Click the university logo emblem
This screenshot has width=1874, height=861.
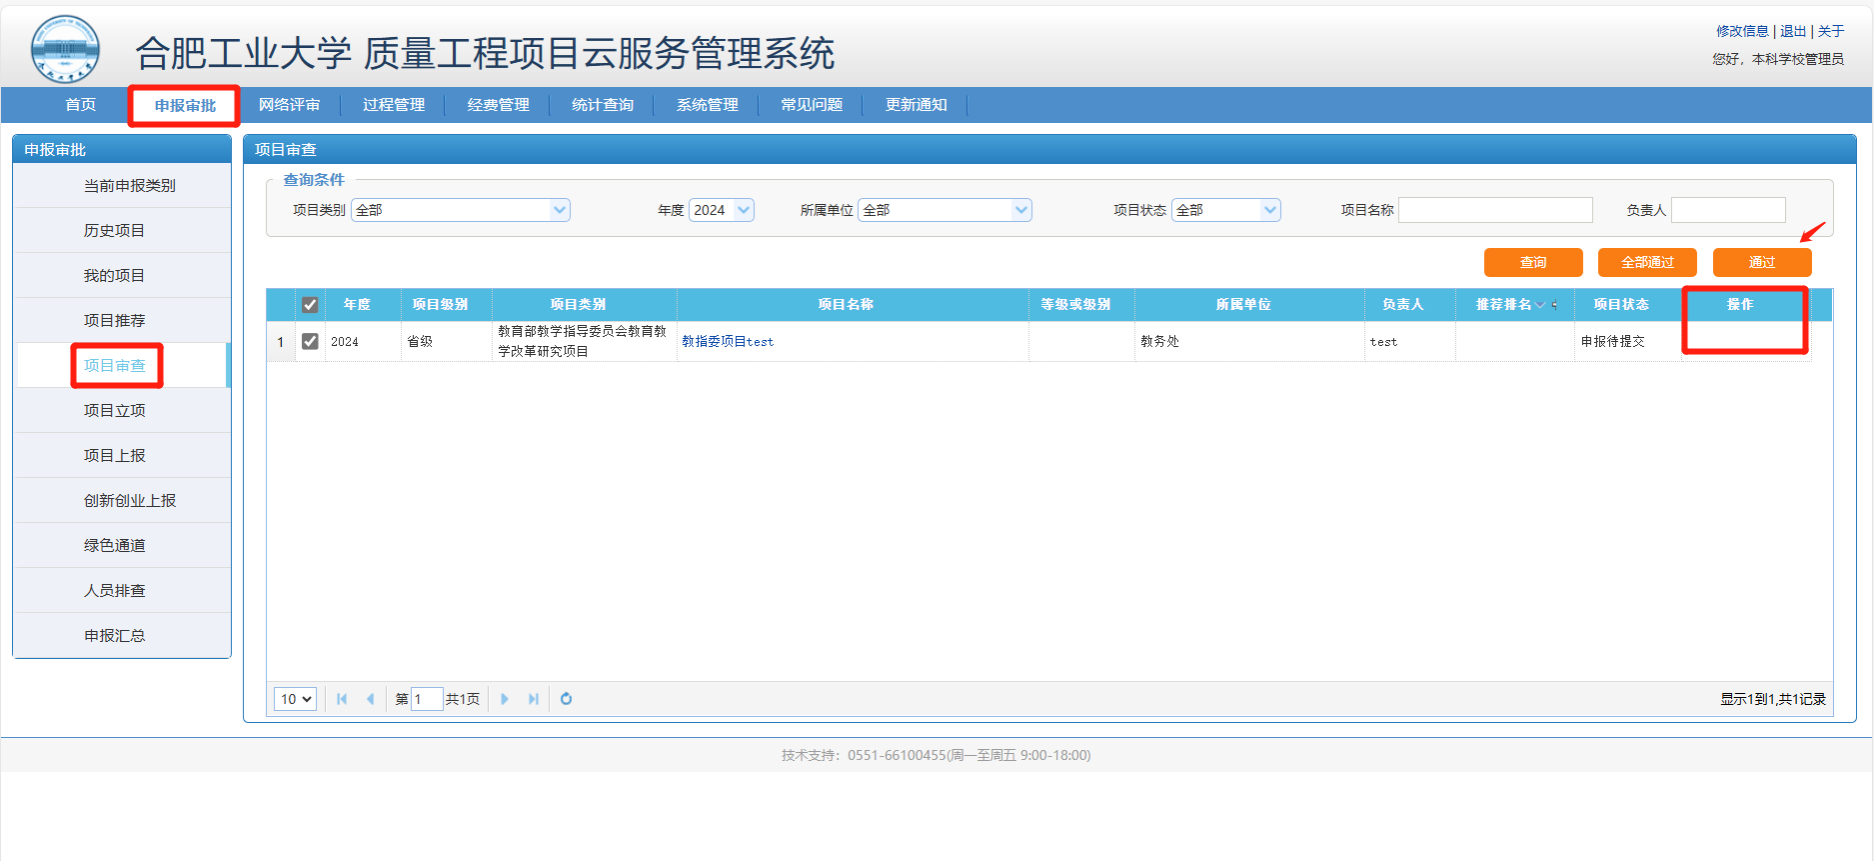[x=65, y=49]
